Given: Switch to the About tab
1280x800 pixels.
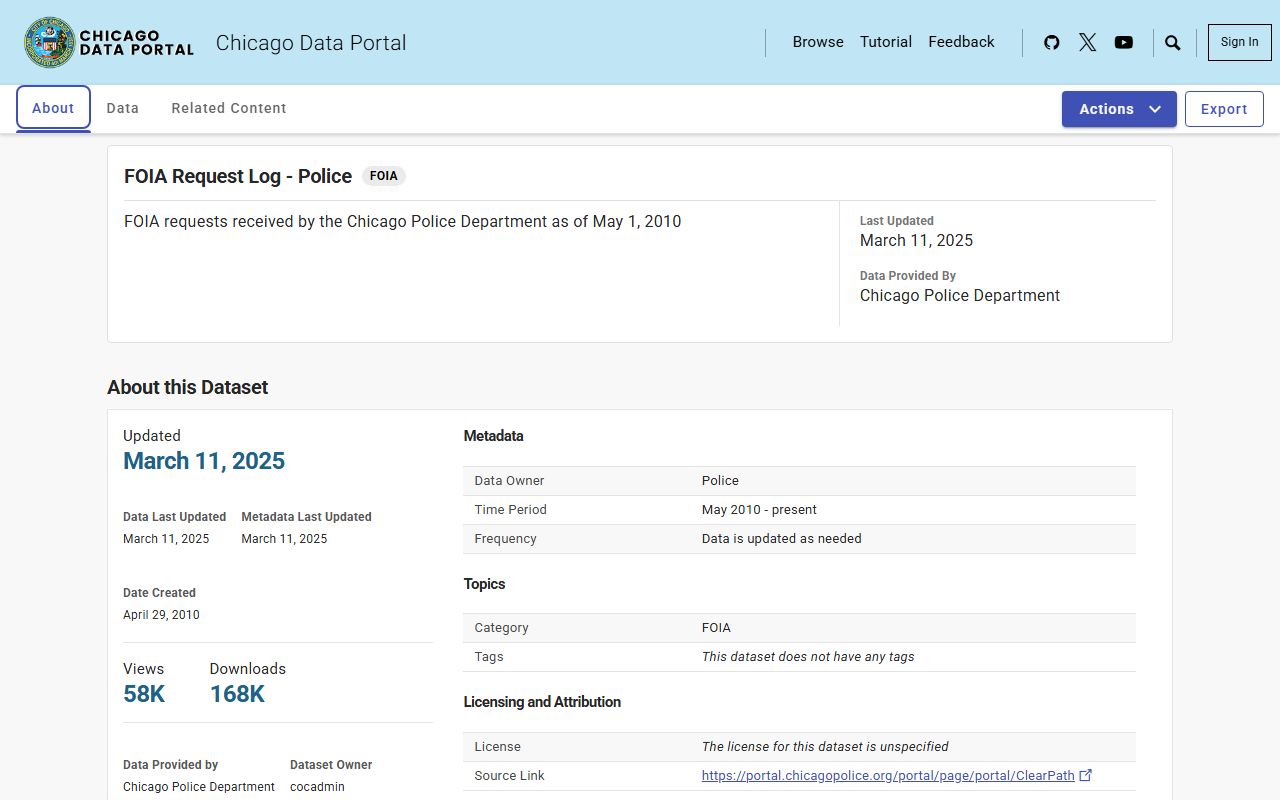Looking at the screenshot, I should (x=53, y=108).
